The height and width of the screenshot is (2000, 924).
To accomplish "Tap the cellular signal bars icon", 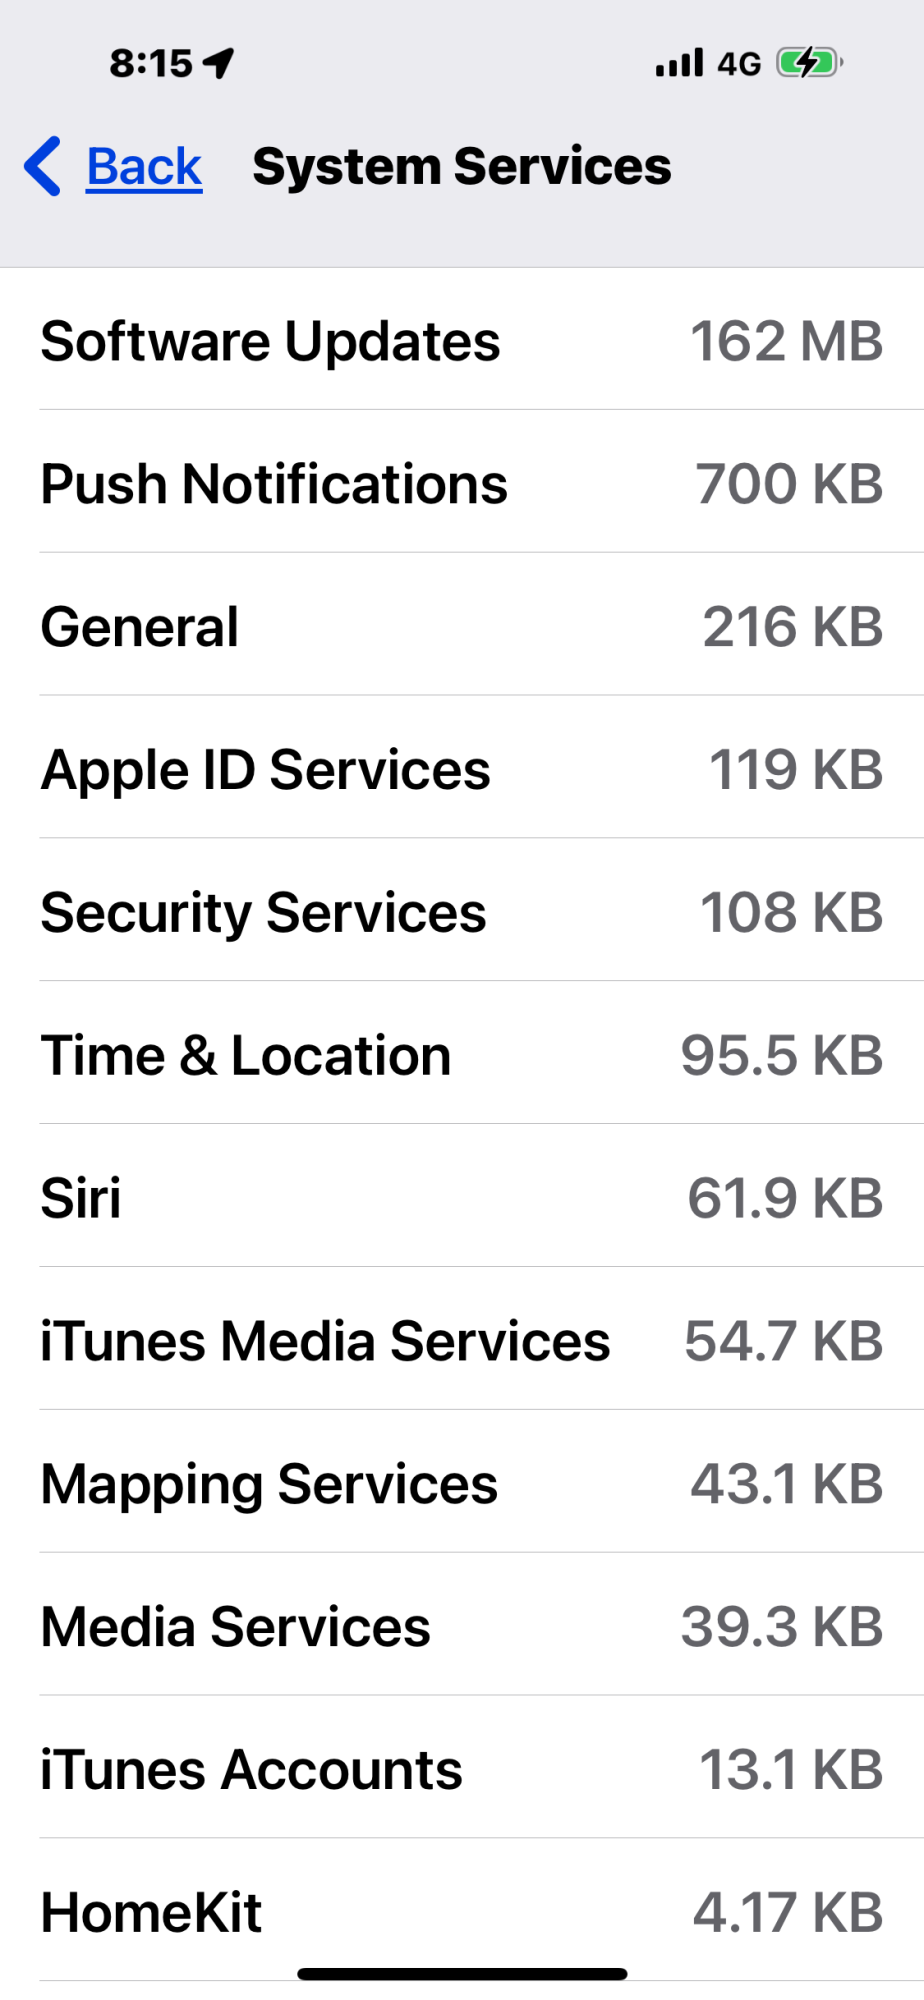I will click(680, 63).
